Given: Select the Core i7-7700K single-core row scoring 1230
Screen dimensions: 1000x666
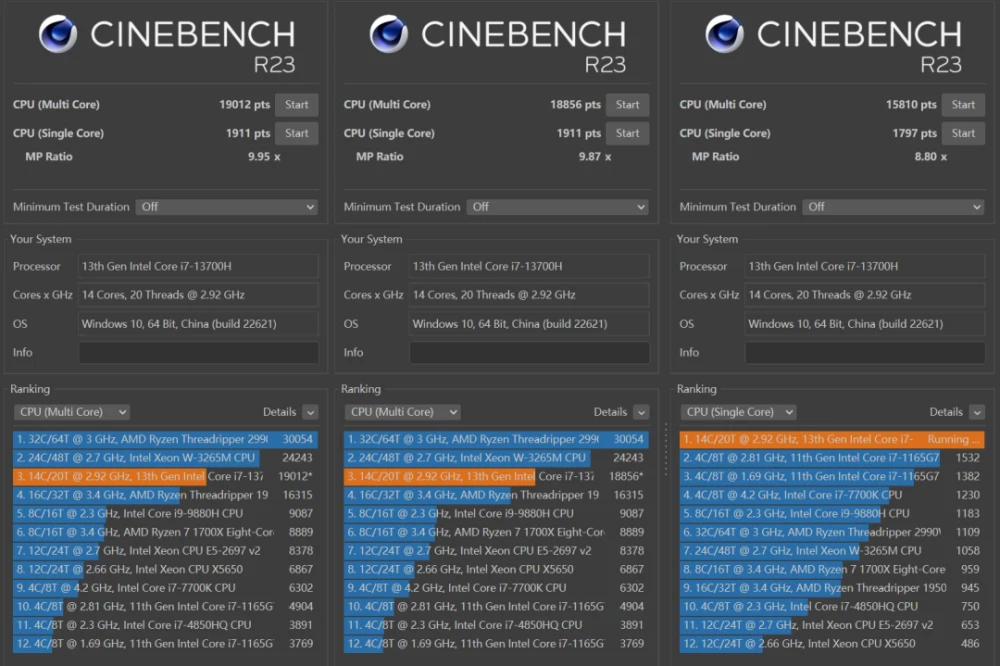Looking at the screenshot, I should coord(832,495).
